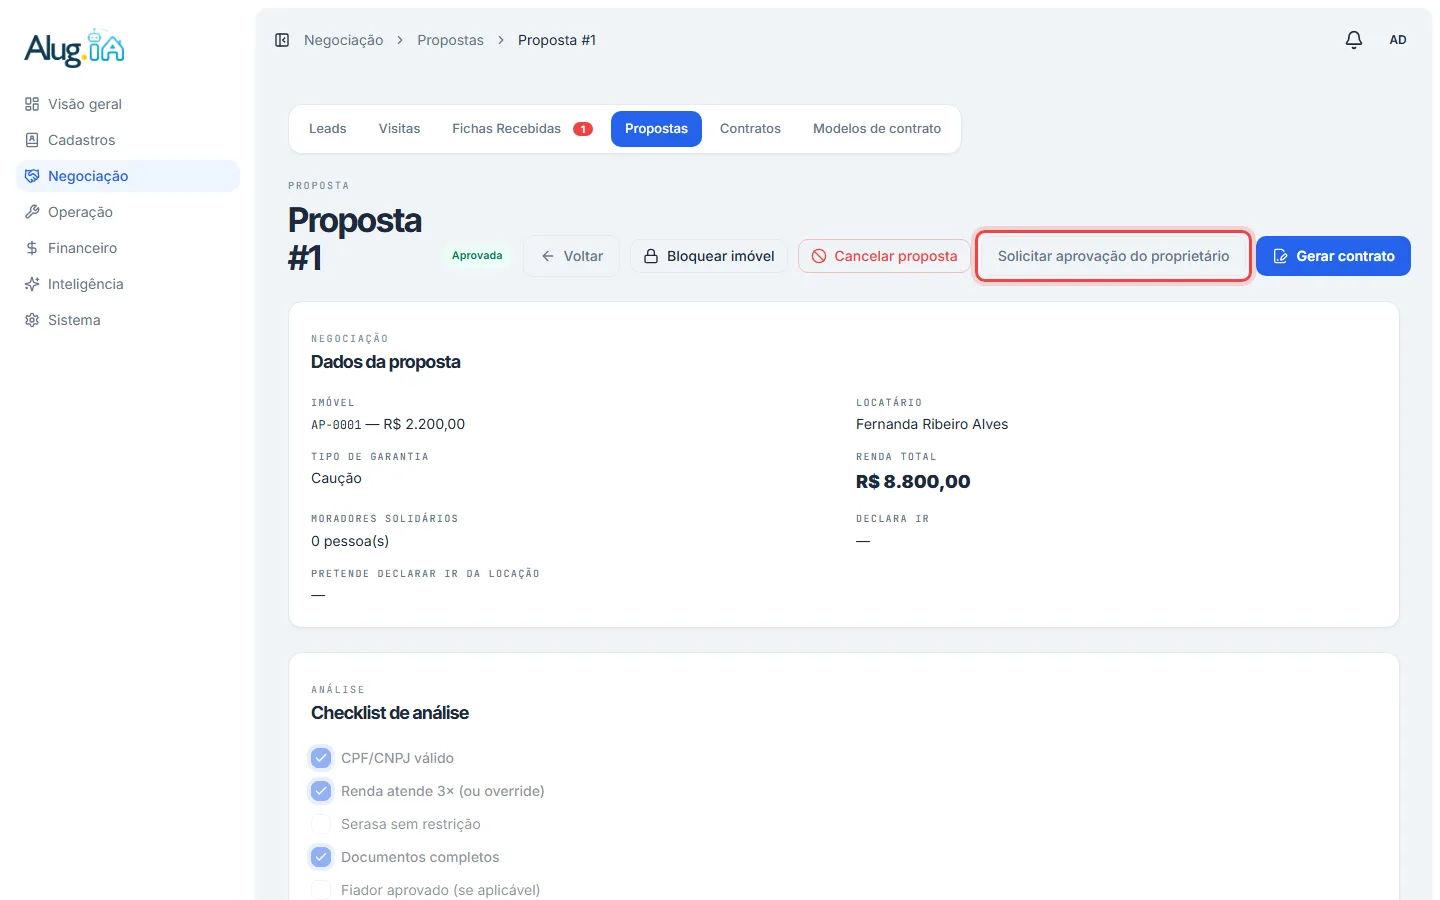Screen dimensions: 1440x900
Task: Open the Fichas Recebidas tab
Action: click(522, 129)
